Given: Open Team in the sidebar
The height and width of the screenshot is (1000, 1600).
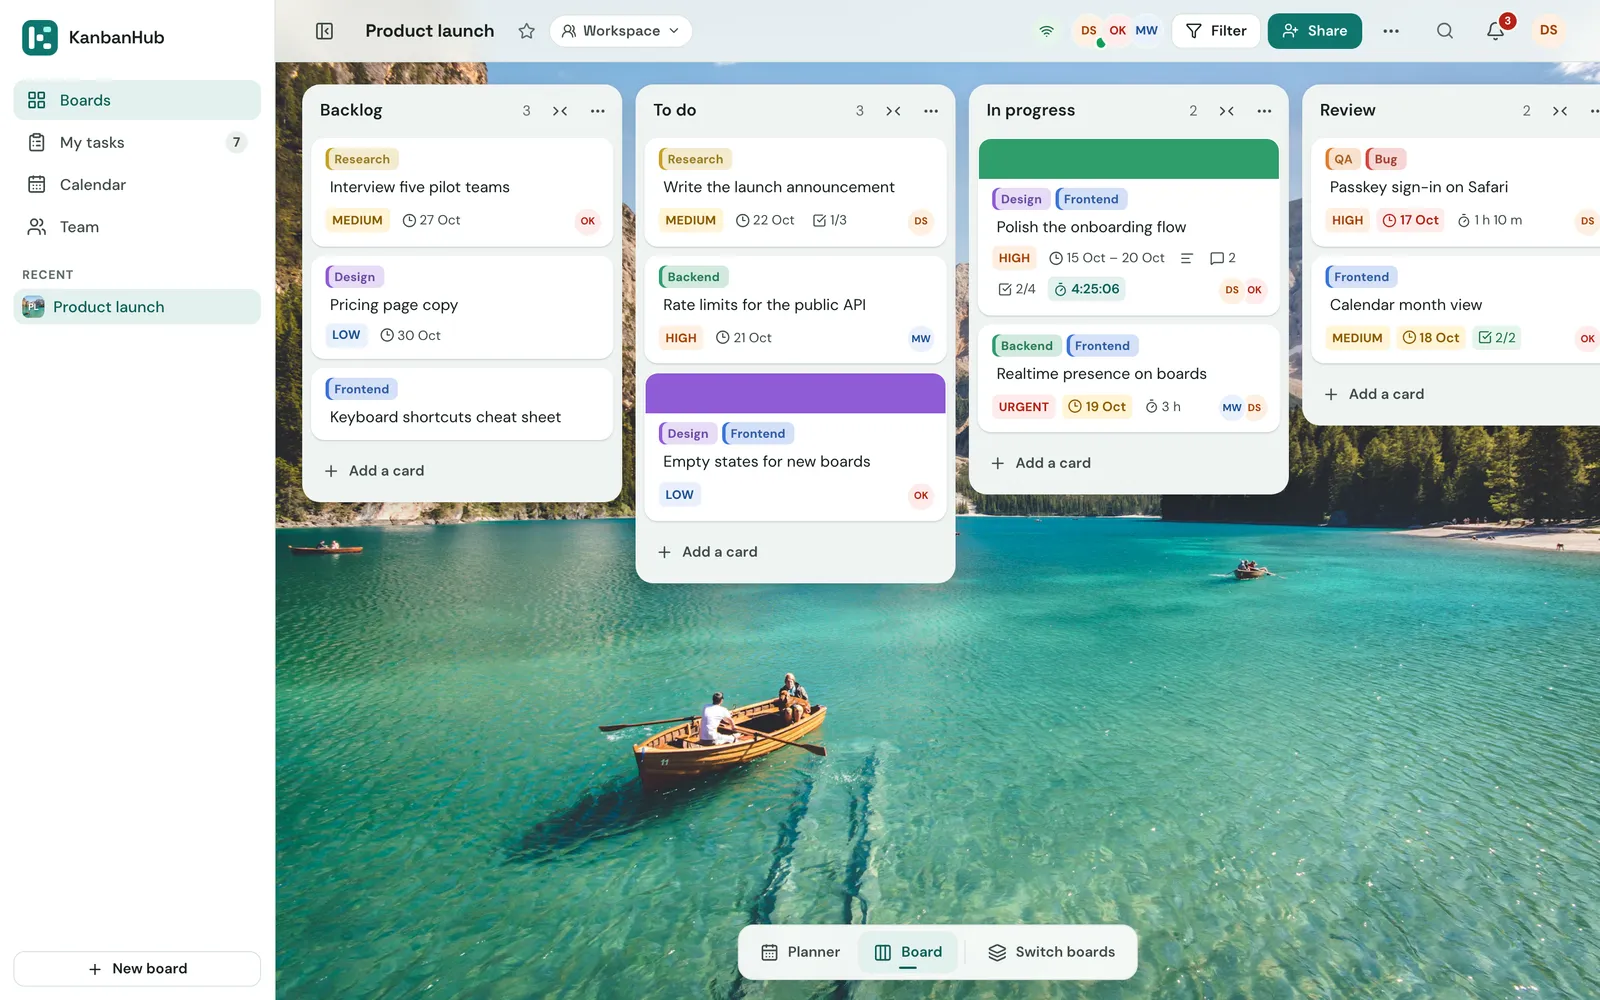Looking at the screenshot, I should [137, 227].
